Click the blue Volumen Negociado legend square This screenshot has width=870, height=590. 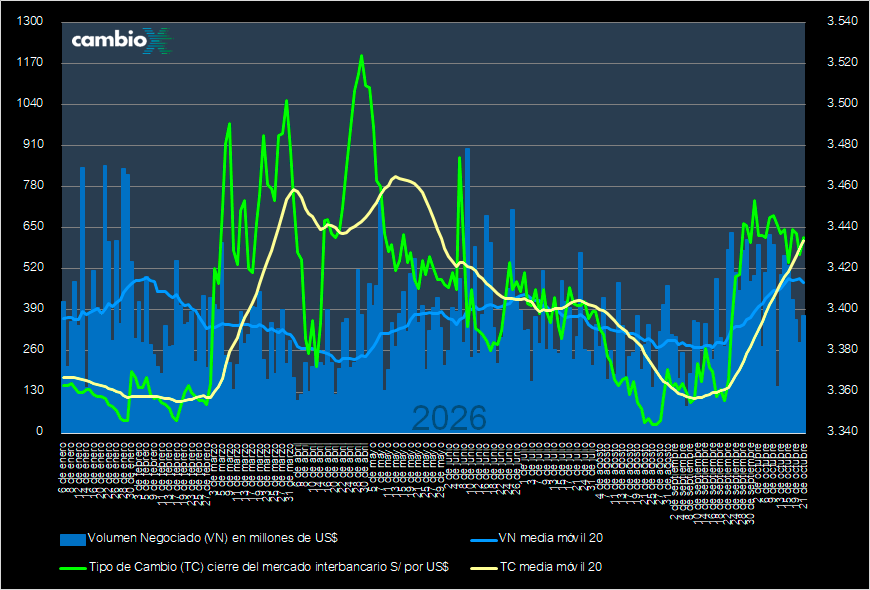coord(73,538)
